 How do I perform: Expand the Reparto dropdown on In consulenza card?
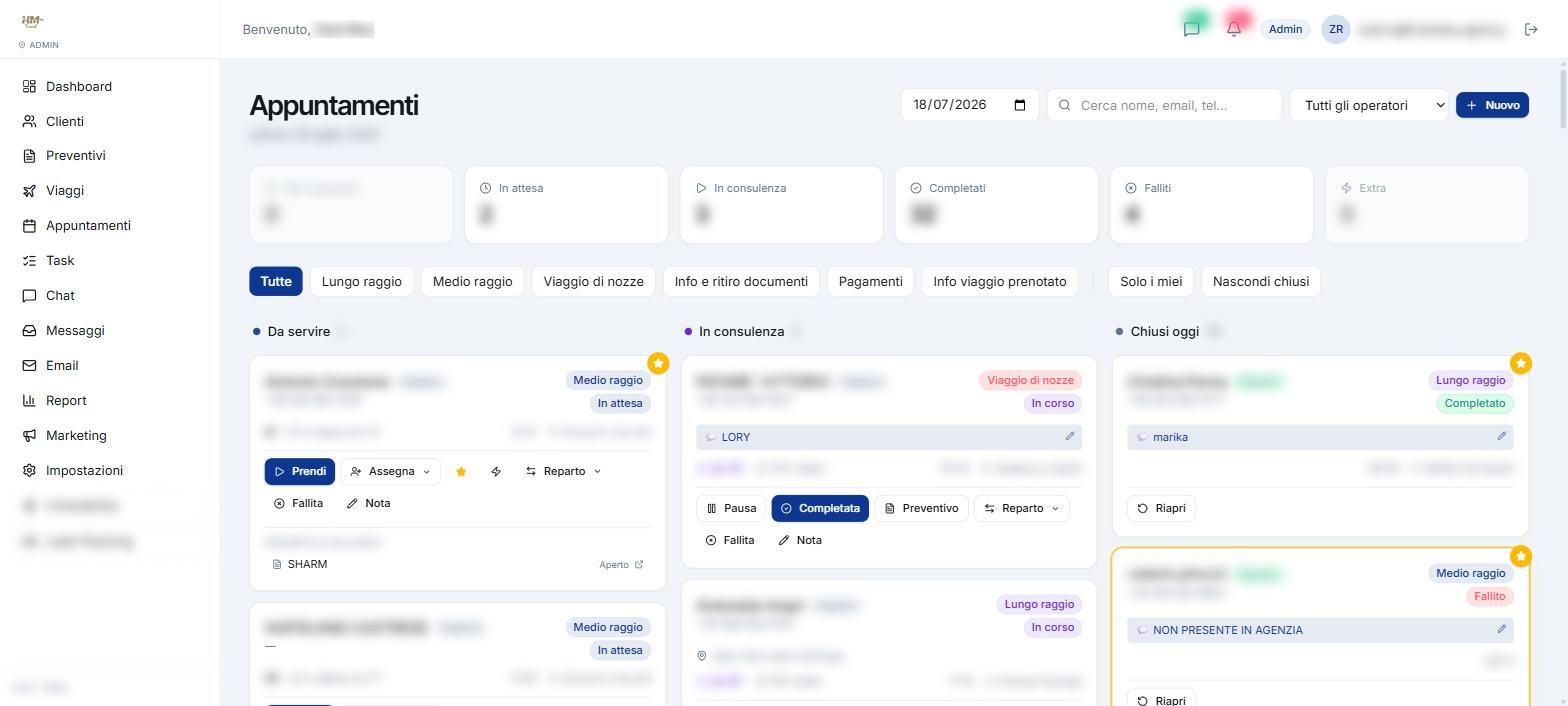pos(1021,508)
